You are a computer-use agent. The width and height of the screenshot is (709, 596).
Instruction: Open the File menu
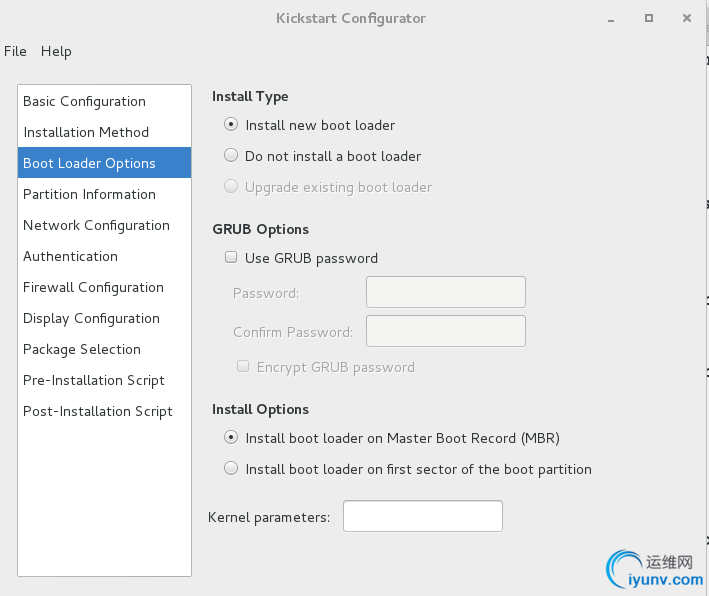pos(15,51)
